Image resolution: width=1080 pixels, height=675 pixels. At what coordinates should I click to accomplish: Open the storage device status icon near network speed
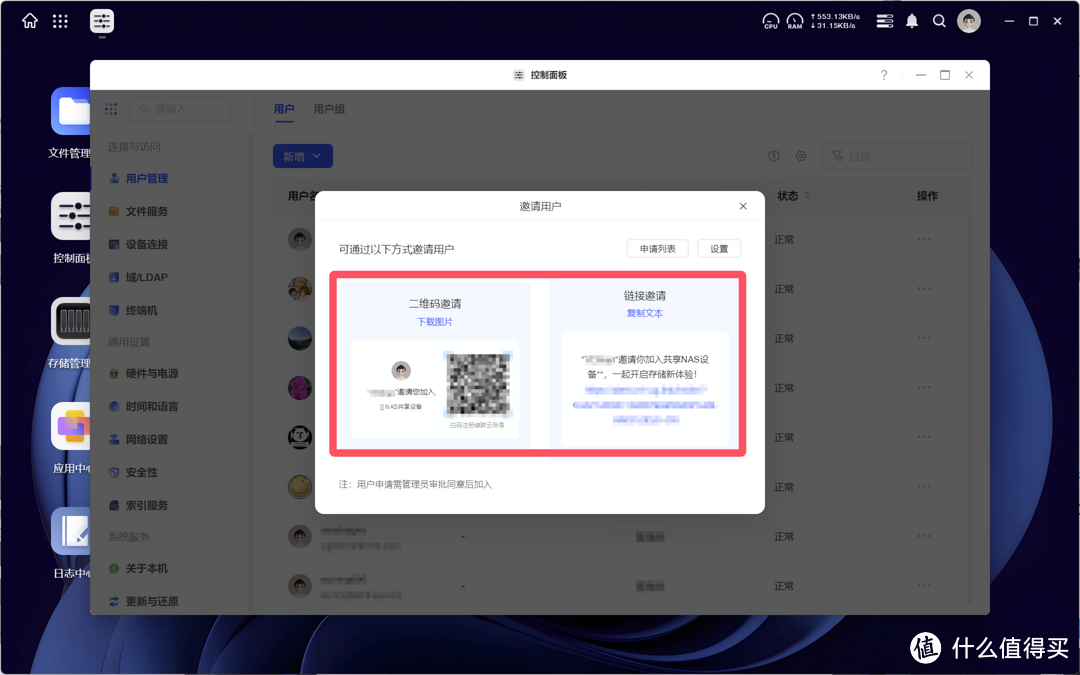coord(884,20)
